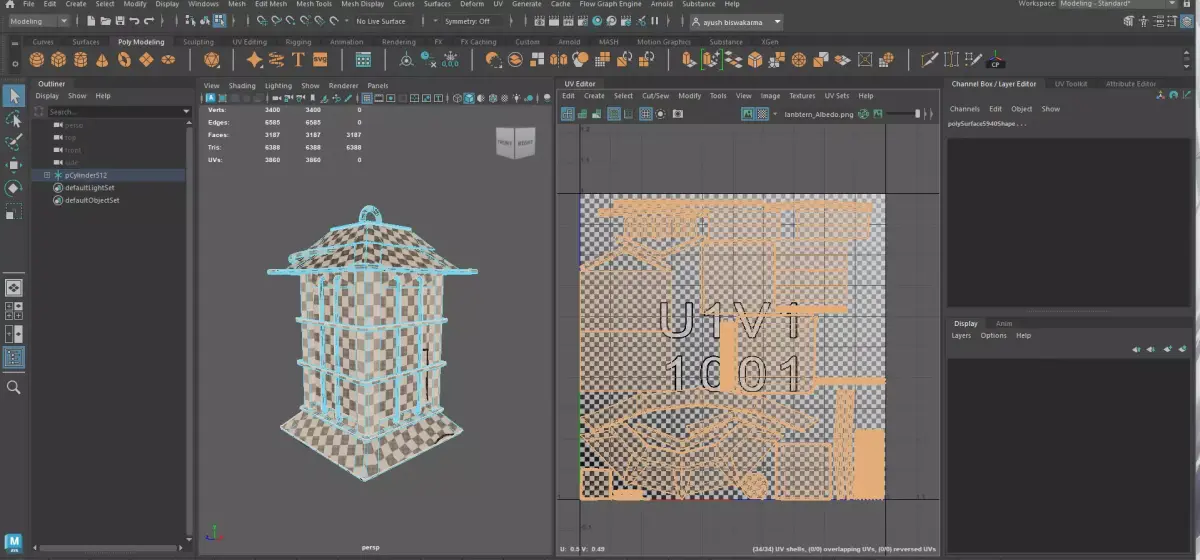1200x560 pixels.
Task: Open the Outliner search filter dropdown arrow
Action: pyautogui.click(x=186, y=111)
